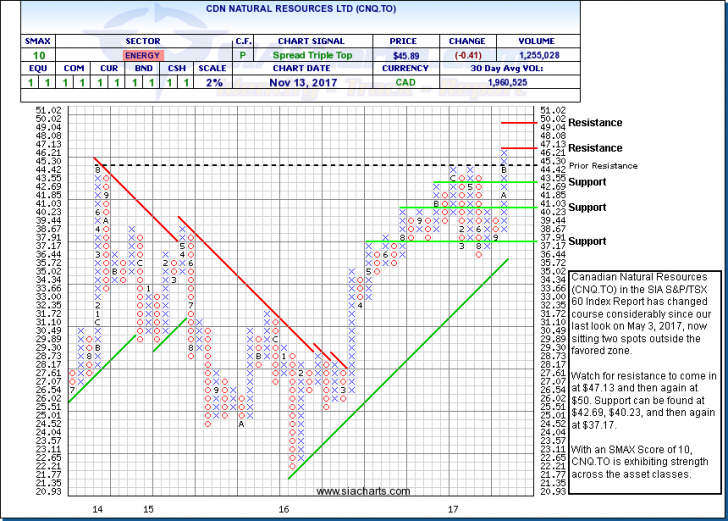Screen dimensions: 728x521
Task: Open the siacharts.com watermark link
Action: [364, 491]
